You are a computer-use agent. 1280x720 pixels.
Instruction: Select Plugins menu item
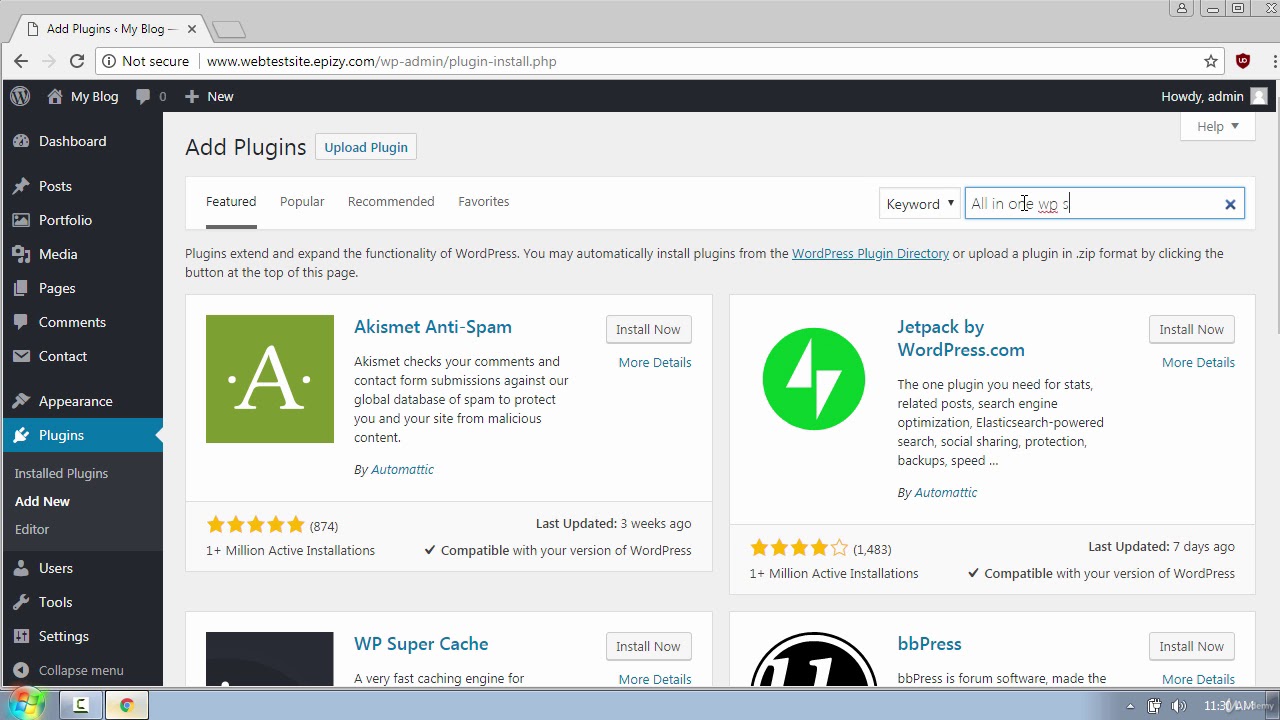click(x=81, y=435)
